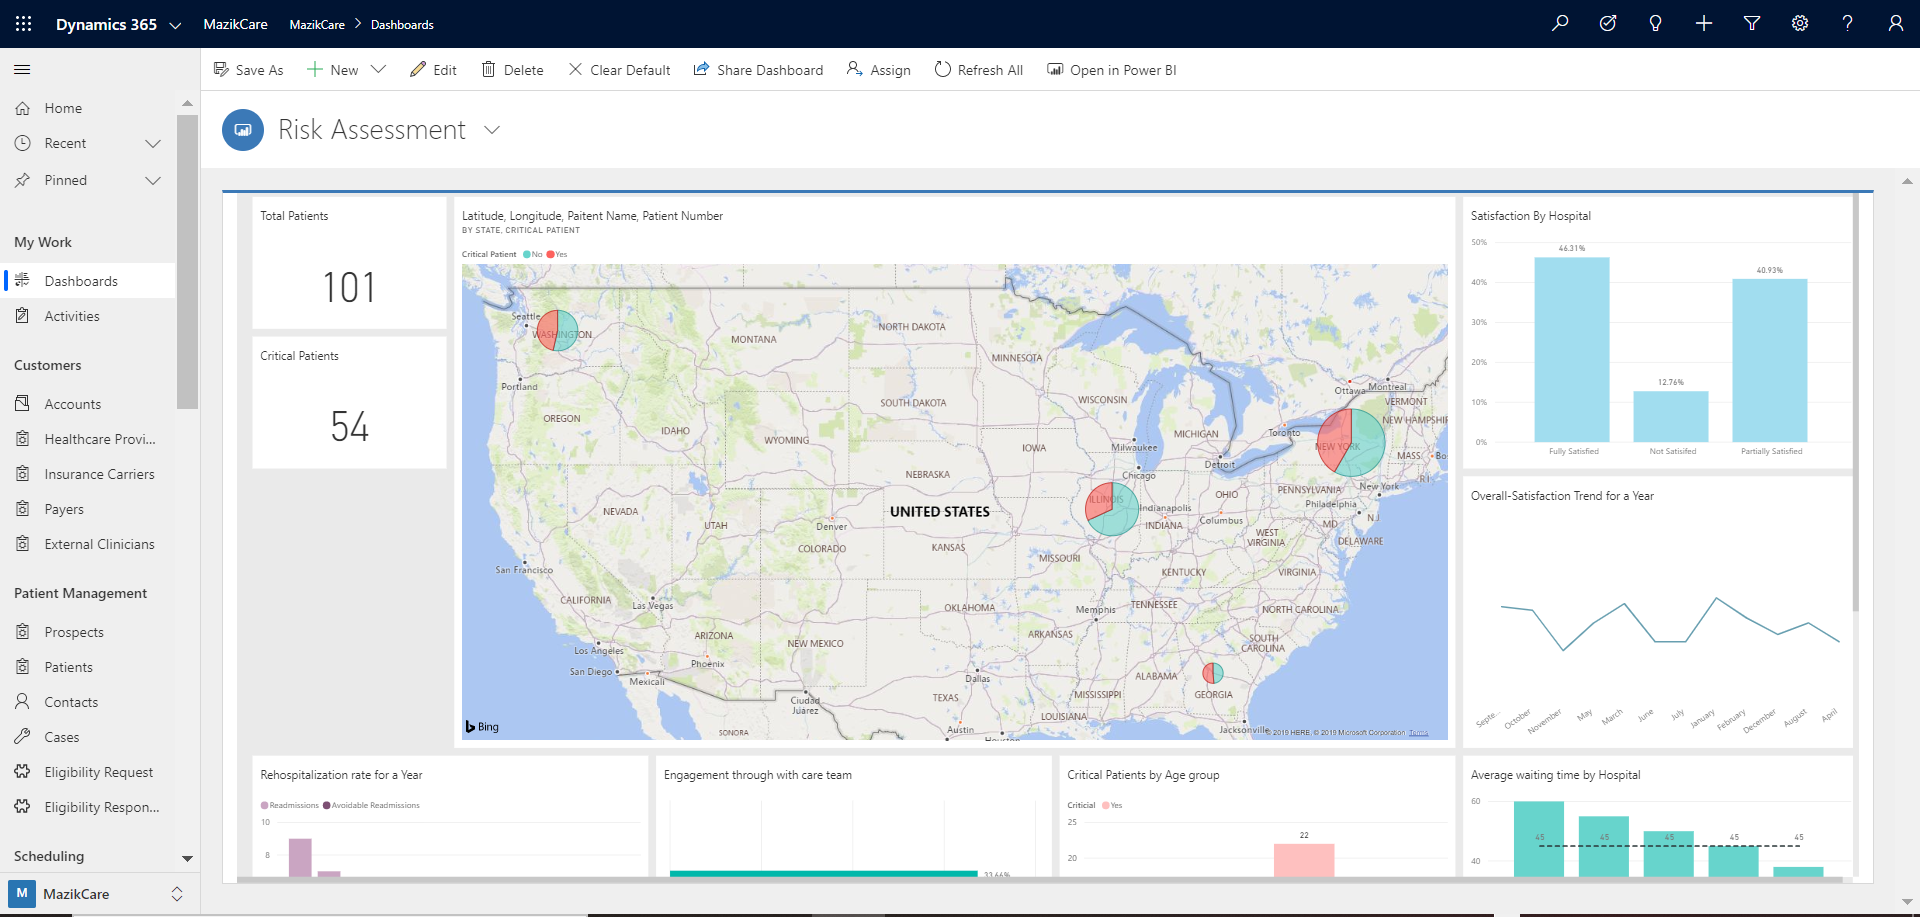Click the Edit dashboard command
Screen dimensions: 1920x917
pyautogui.click(x=433, y=70)
